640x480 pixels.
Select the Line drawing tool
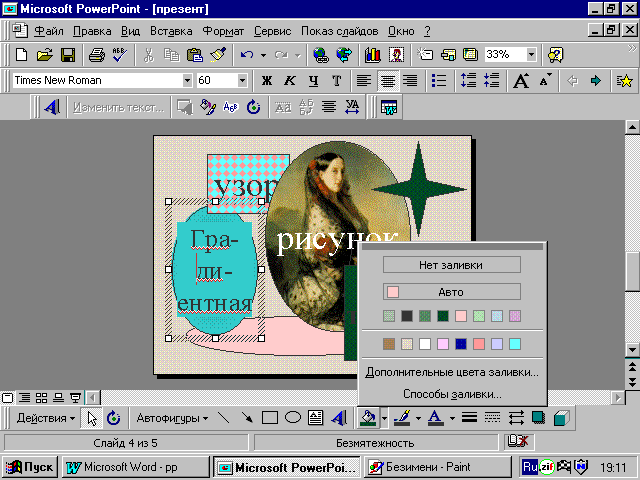[x=224, y=418]
